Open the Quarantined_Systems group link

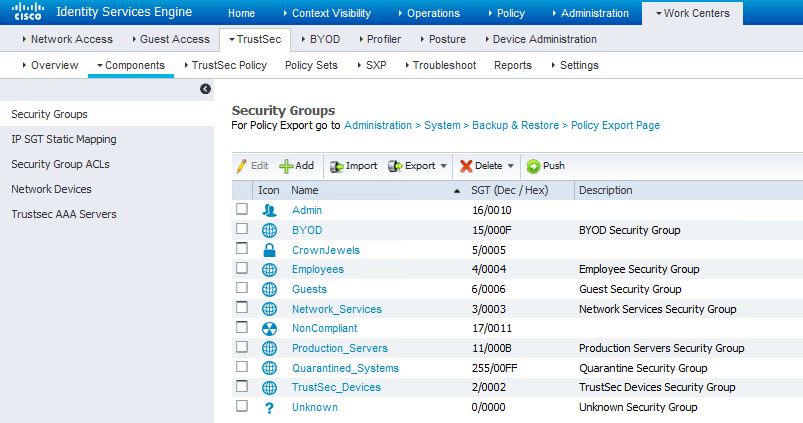pyautogui.click(x=345, y=368)
